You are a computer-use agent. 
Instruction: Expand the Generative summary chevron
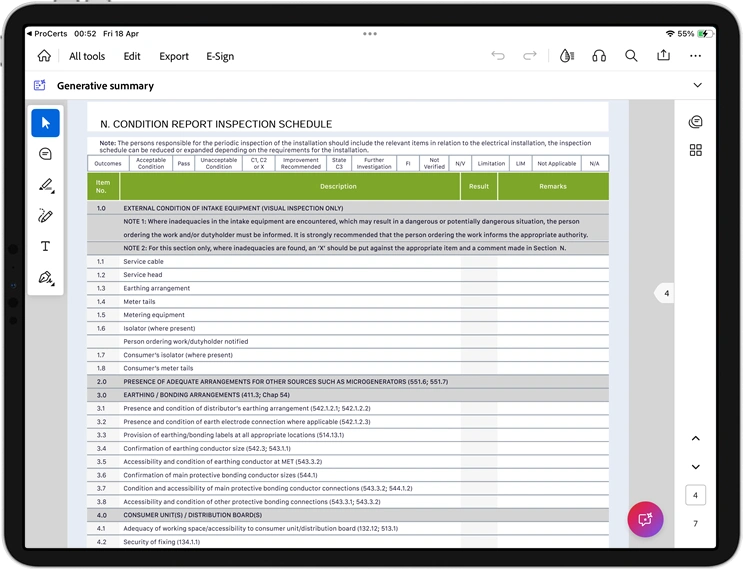697,86
